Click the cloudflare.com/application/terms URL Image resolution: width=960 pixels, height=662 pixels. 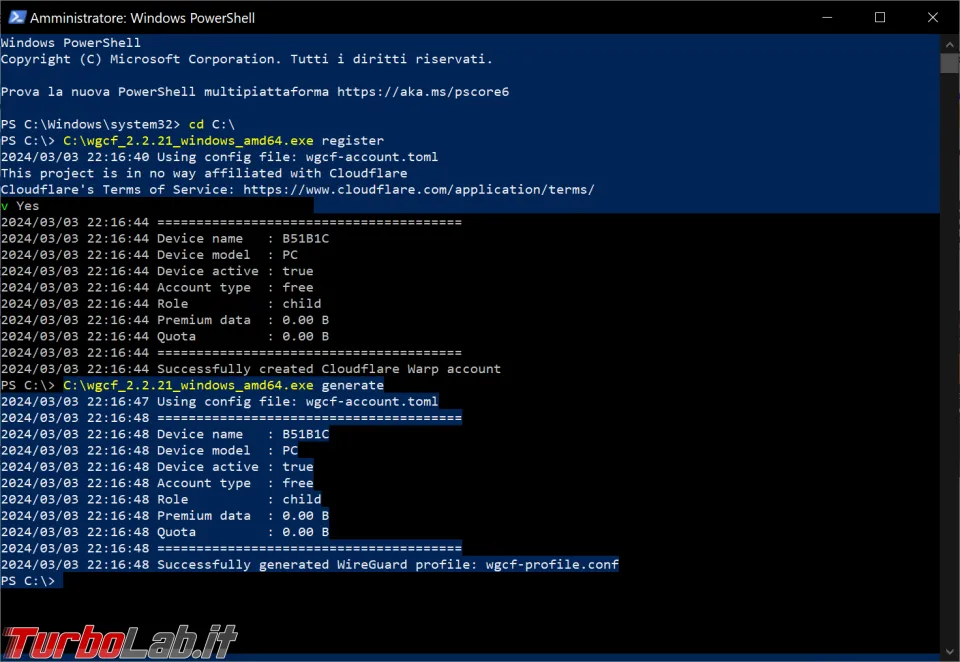click(x=418, y=189)
